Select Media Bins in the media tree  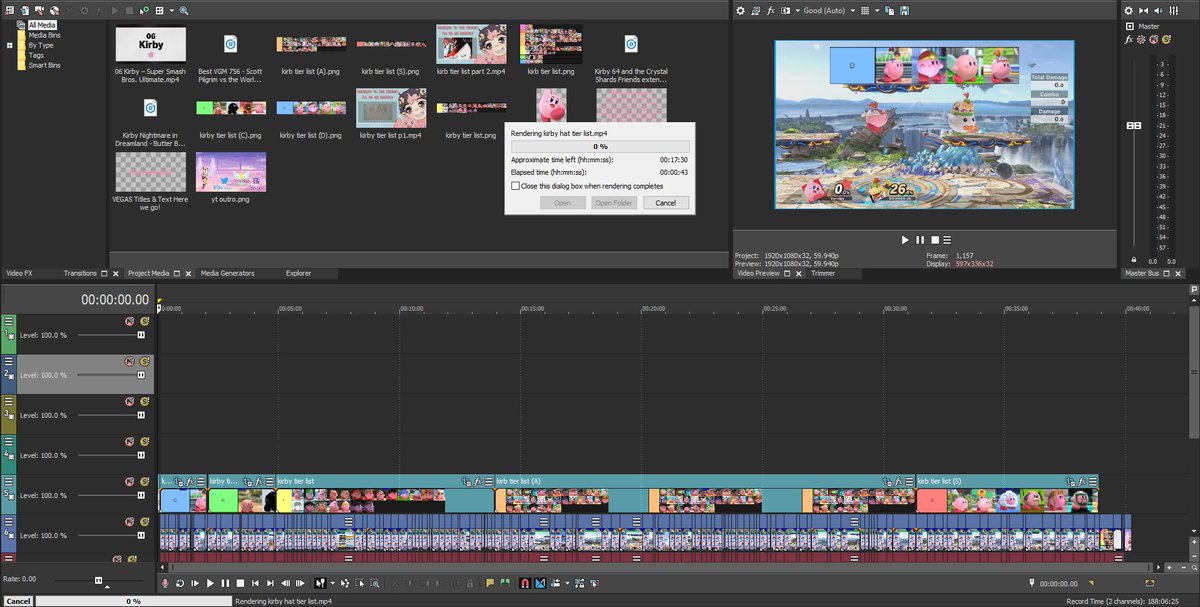tap(44, 35)
